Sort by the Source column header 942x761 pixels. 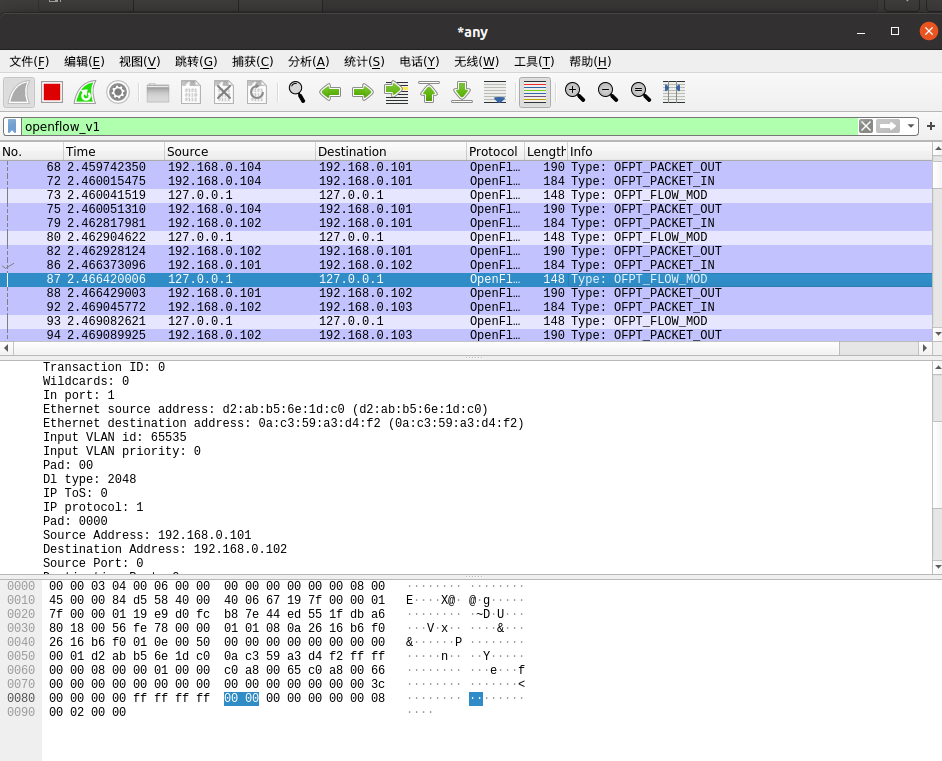pos(240,151)
